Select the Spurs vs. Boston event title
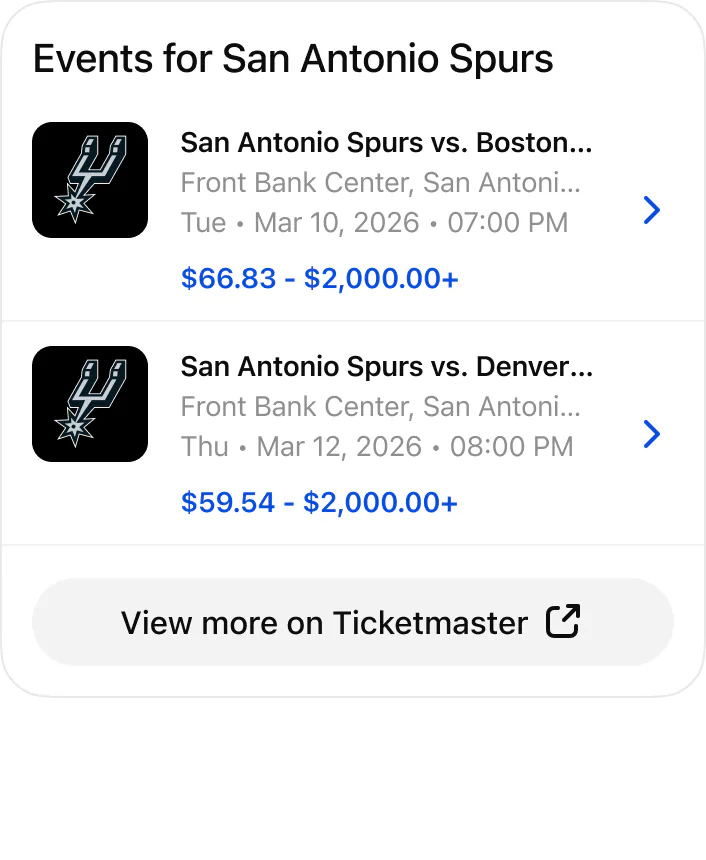The height and width of the screenshot is (860, 706). (387, 142)
